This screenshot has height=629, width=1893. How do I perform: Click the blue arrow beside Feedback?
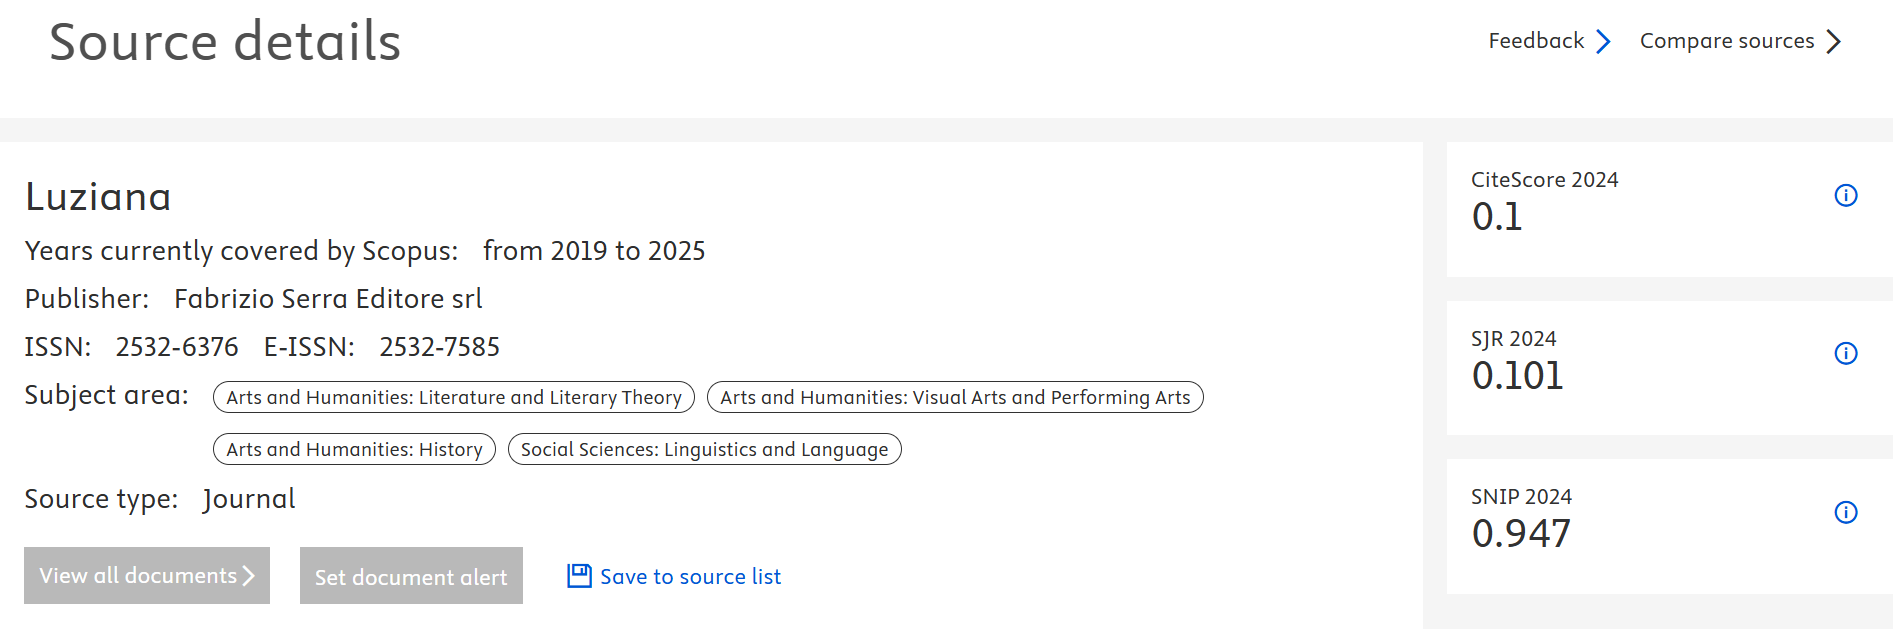pos(1603,41)
